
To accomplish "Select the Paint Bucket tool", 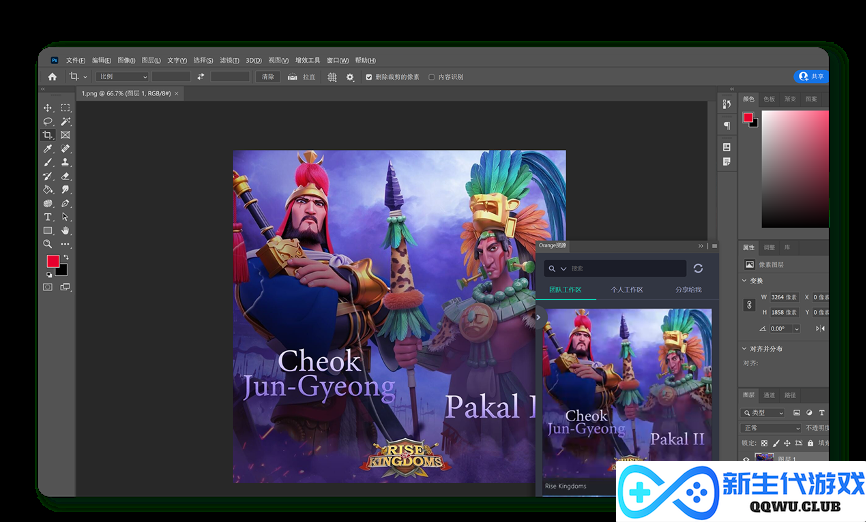I will point(48,189).
